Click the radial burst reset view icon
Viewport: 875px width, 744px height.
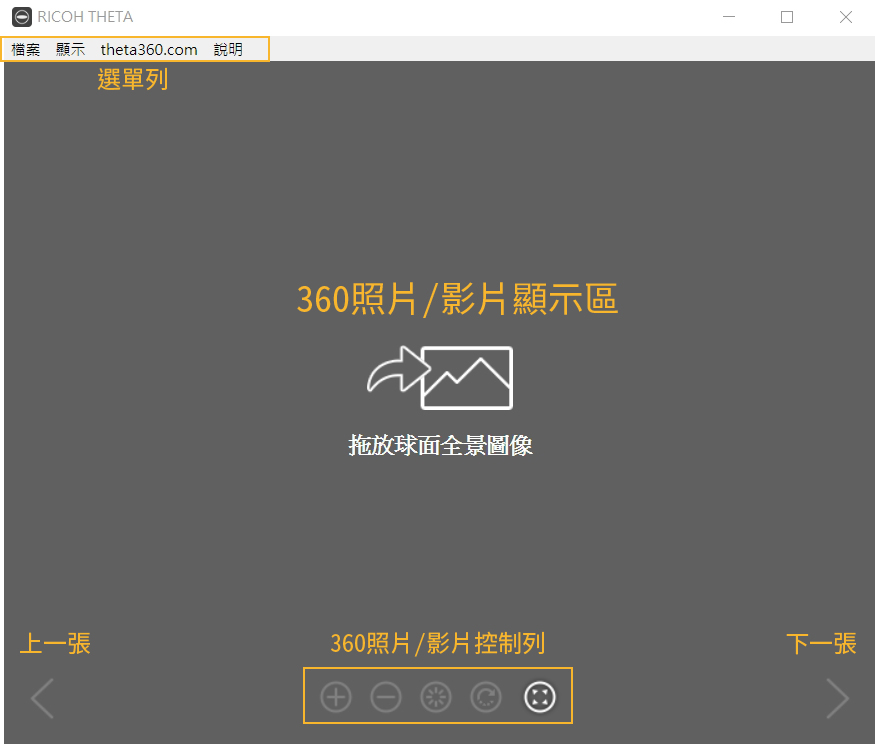click(436, 697)
